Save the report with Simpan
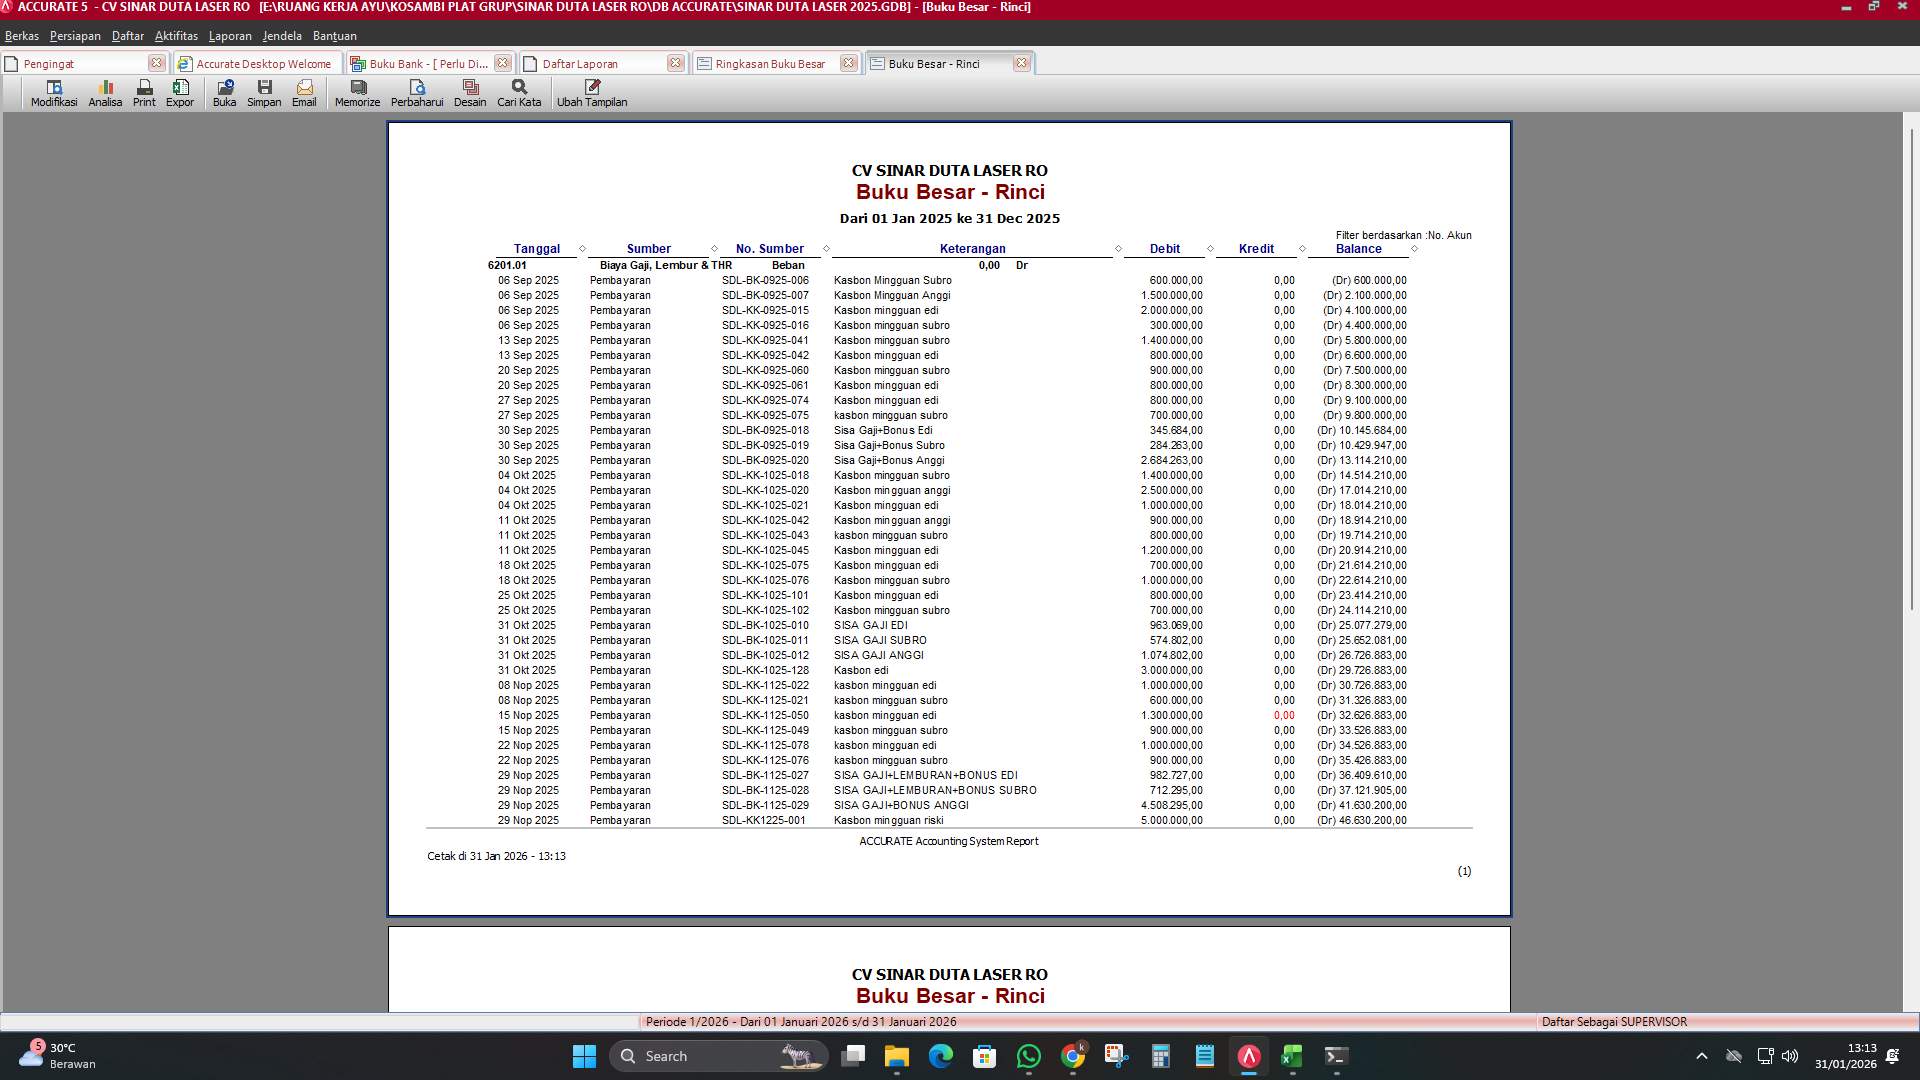This screenshot has width=1920, height=1080. pos(264,94)
